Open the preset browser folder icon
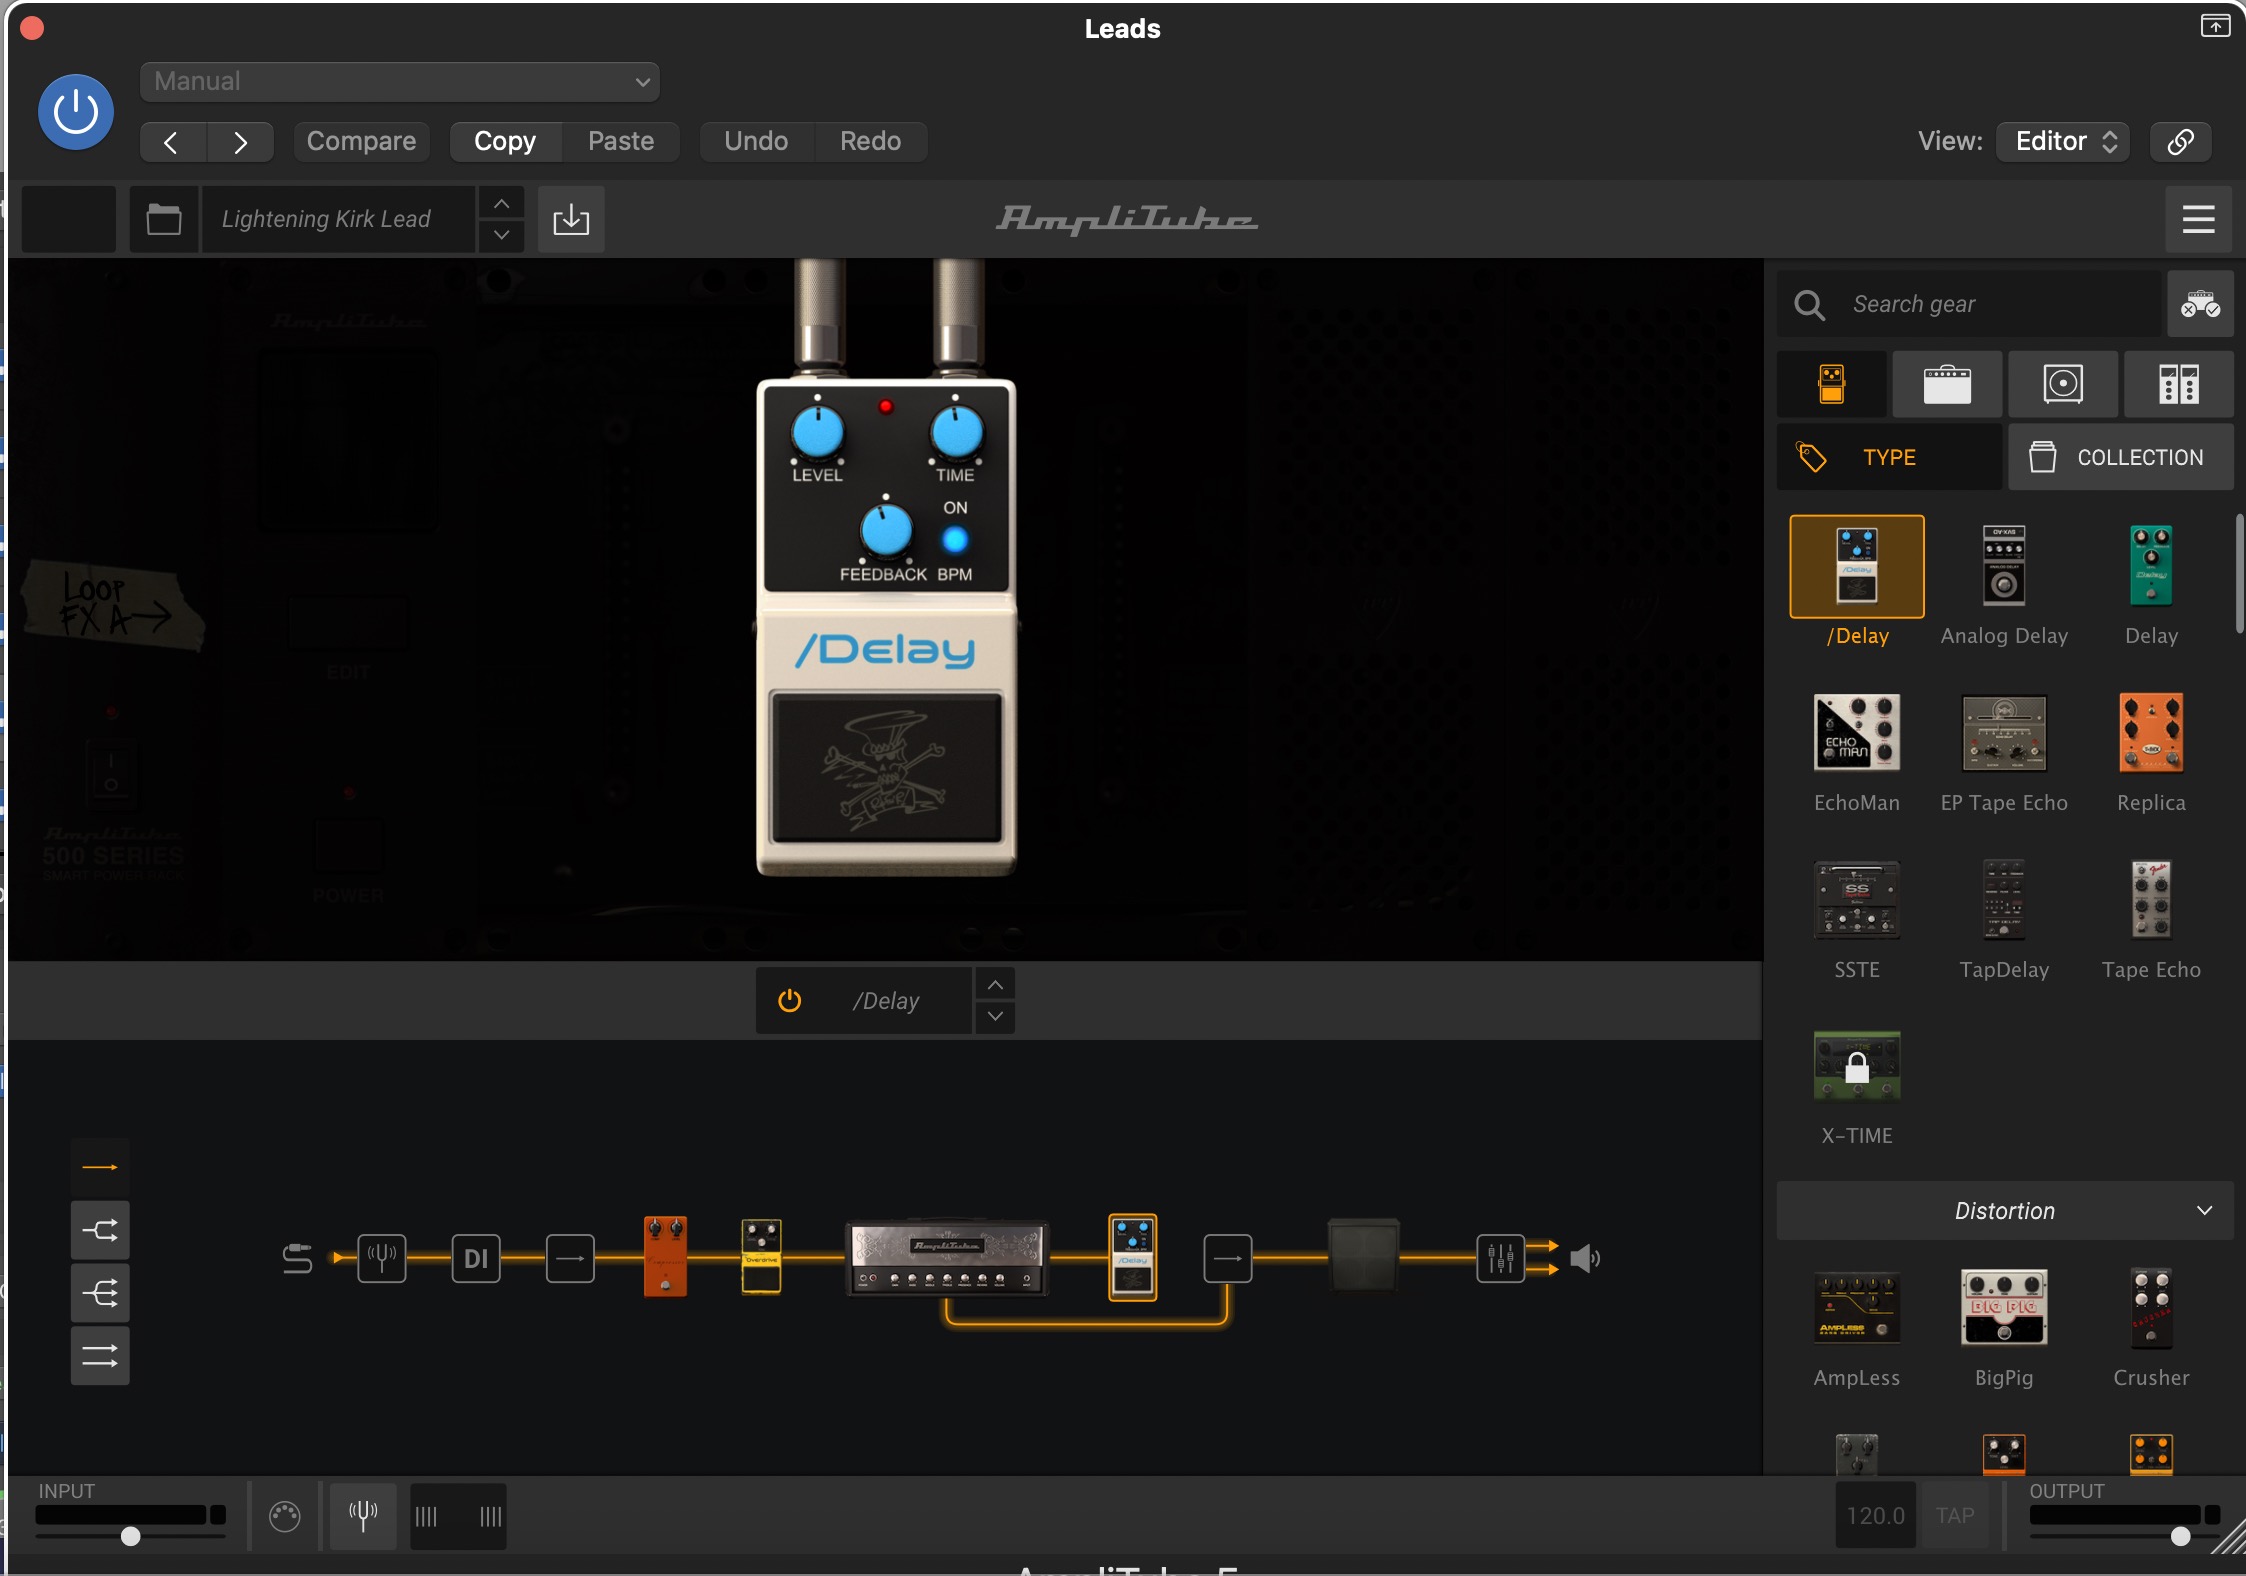Image resolution: width=2246 pixels, height=1576 pixels. click(x=164, y=219)
